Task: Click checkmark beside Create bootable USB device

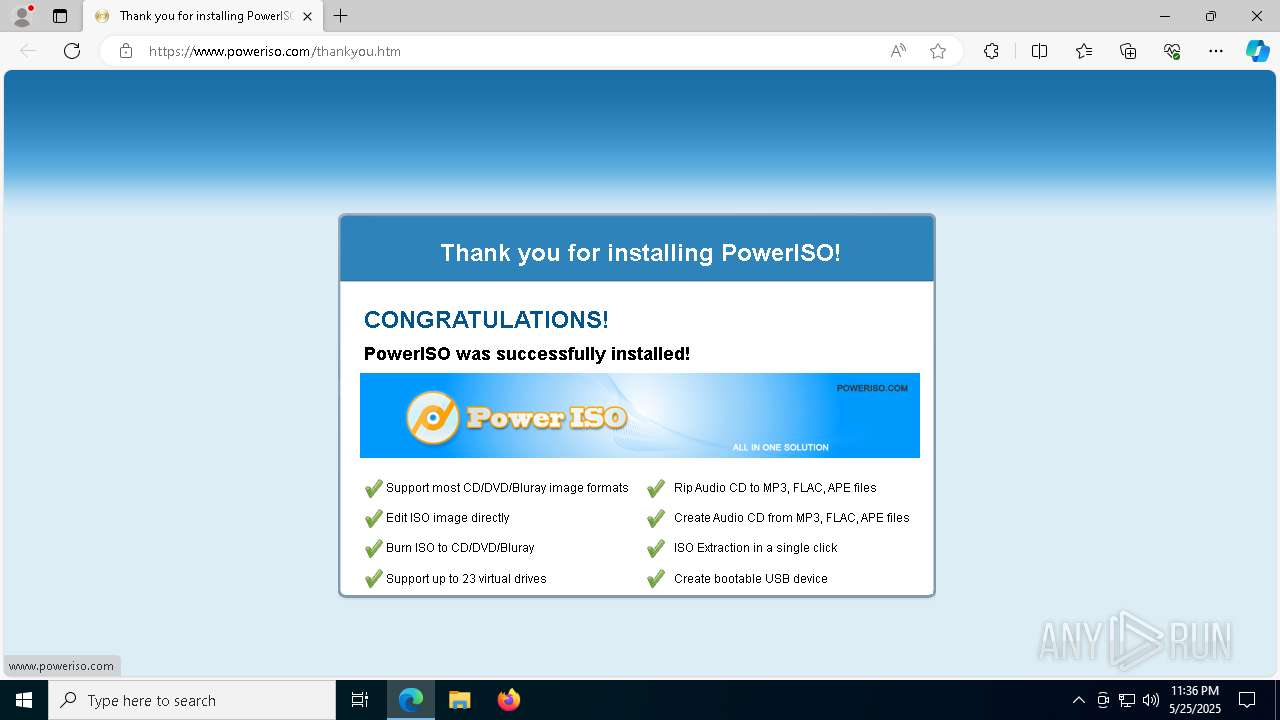Action: tap(656, 578)
